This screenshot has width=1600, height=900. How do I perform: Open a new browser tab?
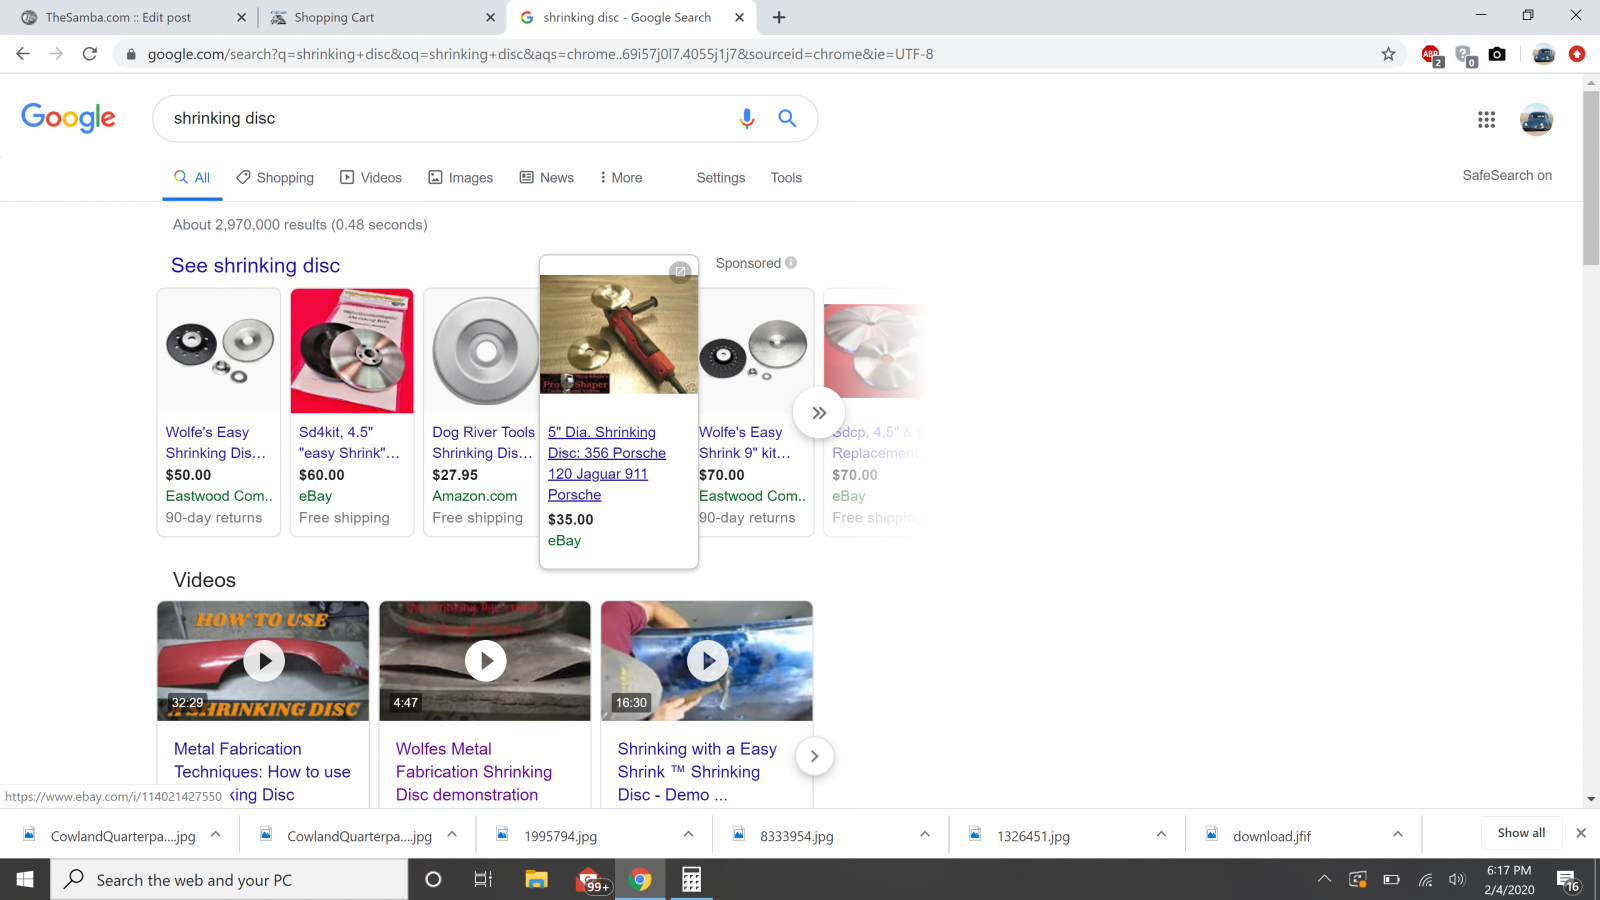click(779, 17)
